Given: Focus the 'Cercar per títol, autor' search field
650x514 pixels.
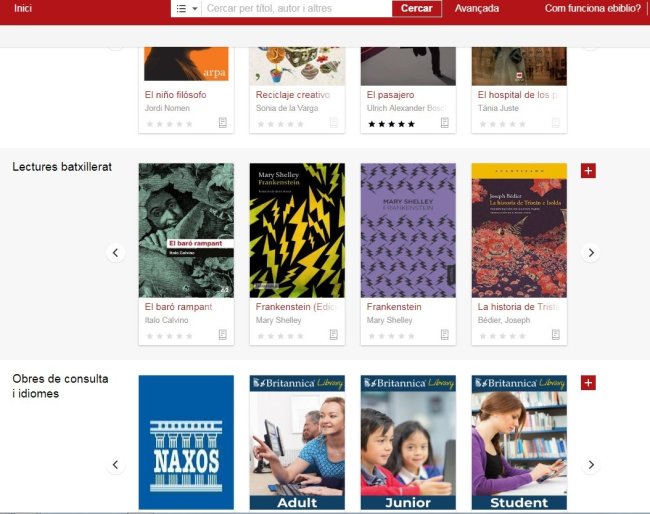Looking at the screenshot, I should pyautogui.click(x=297, y=8).
